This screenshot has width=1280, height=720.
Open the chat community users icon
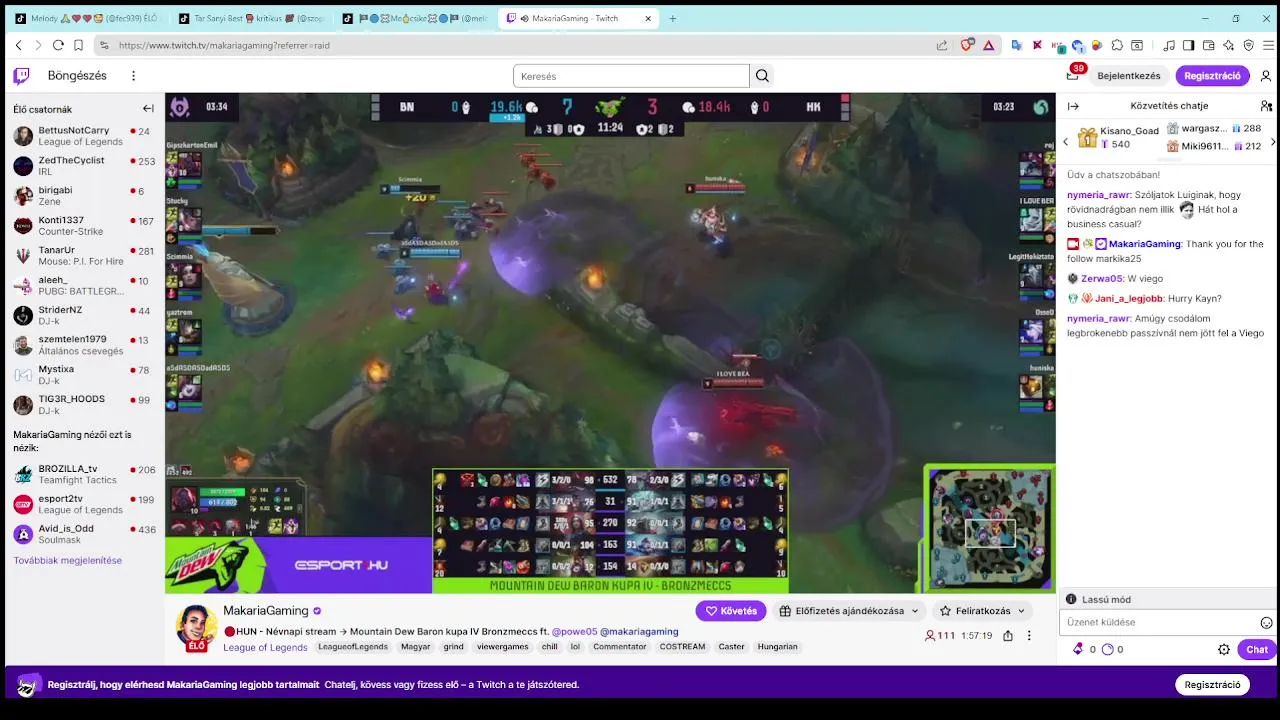[x=1266, y=106]
